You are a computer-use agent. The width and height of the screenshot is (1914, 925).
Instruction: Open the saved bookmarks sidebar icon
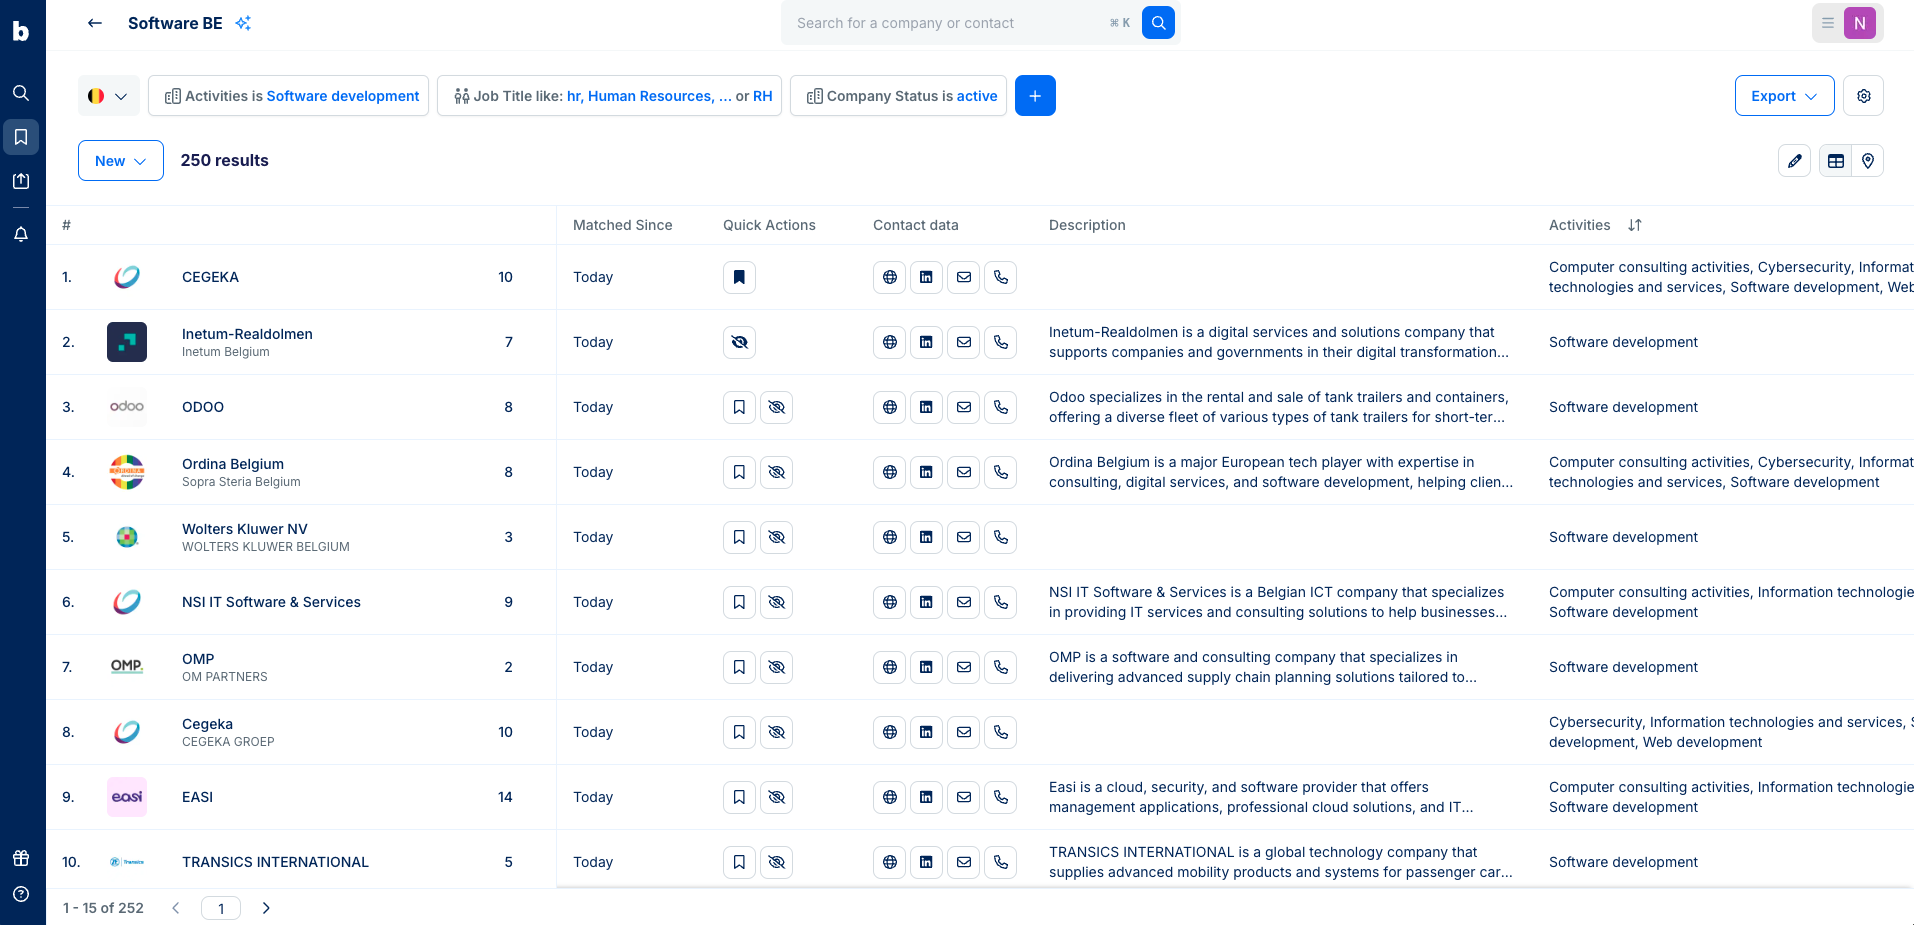[x=21, y=137]
